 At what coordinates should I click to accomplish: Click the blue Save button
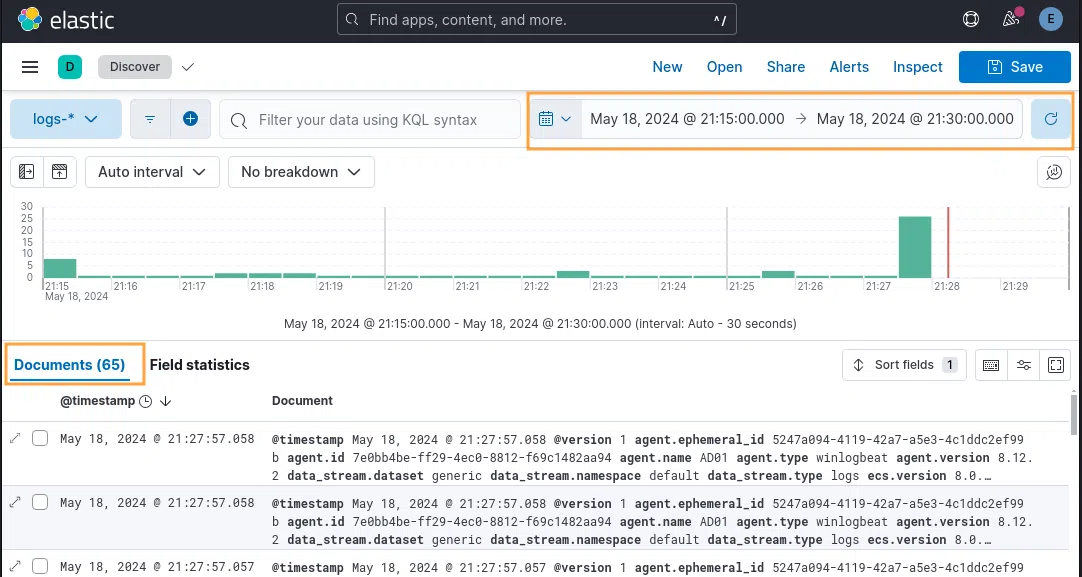(x=1015, y=67)
